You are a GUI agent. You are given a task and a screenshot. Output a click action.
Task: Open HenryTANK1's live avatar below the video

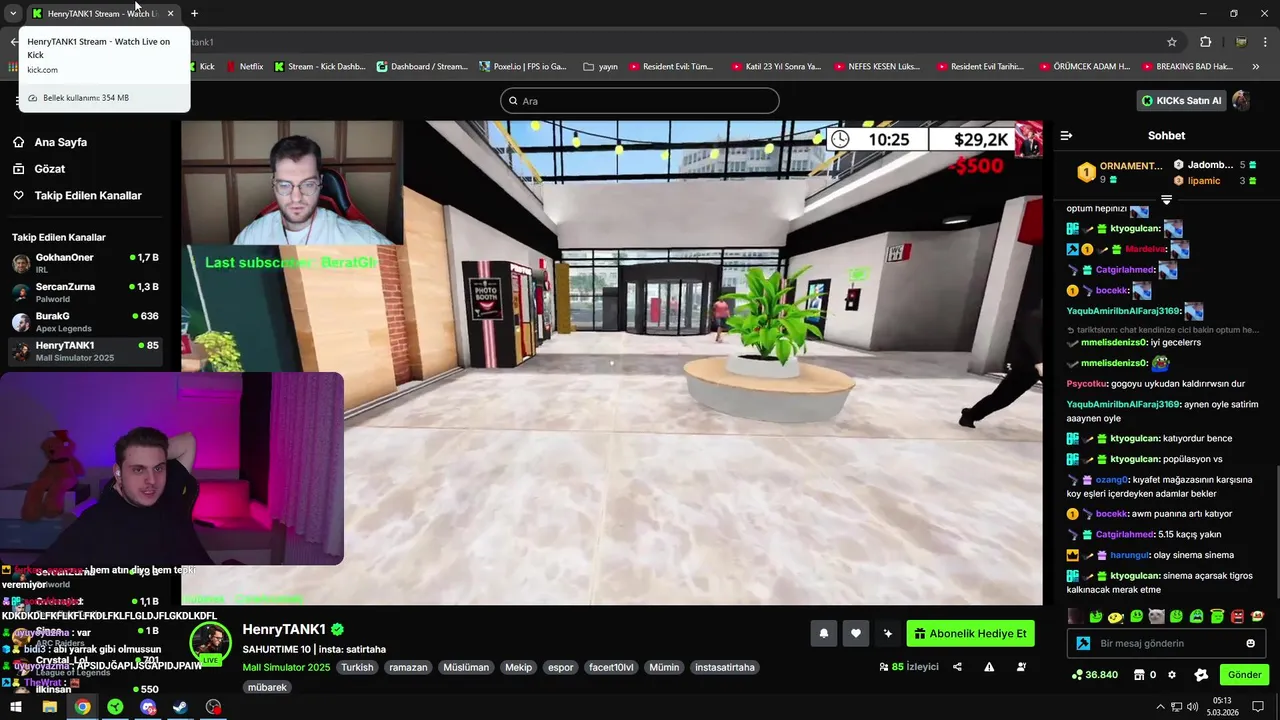(x=210, y=643)
